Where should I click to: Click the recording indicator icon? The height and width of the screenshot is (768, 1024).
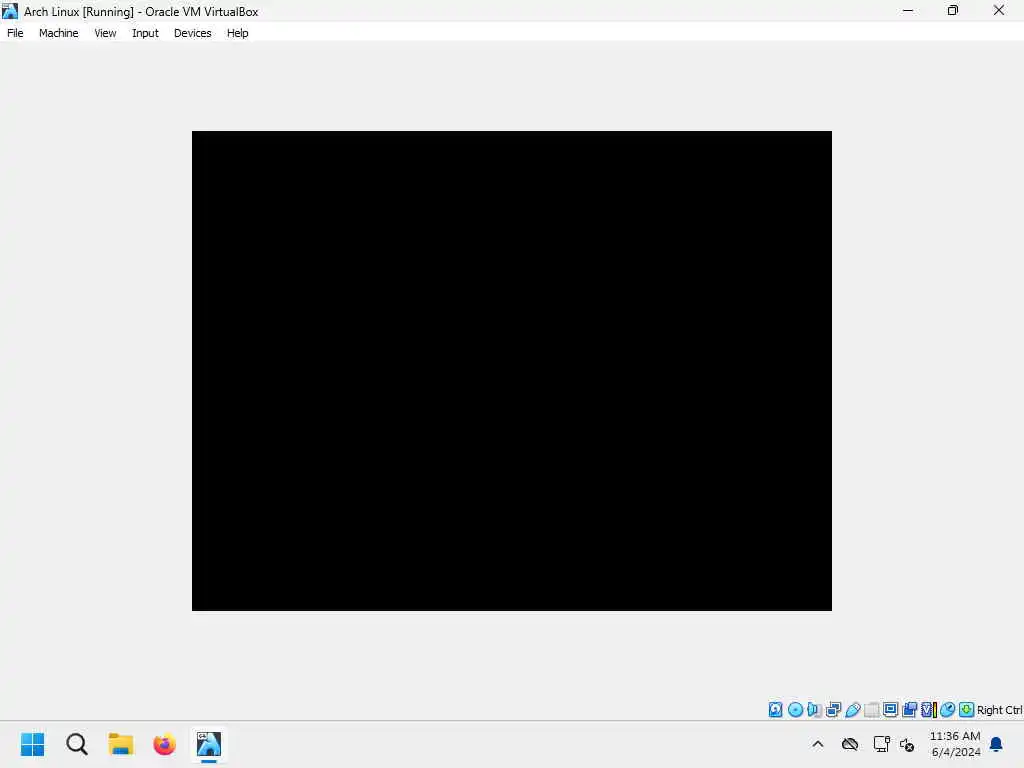(910, 710)
